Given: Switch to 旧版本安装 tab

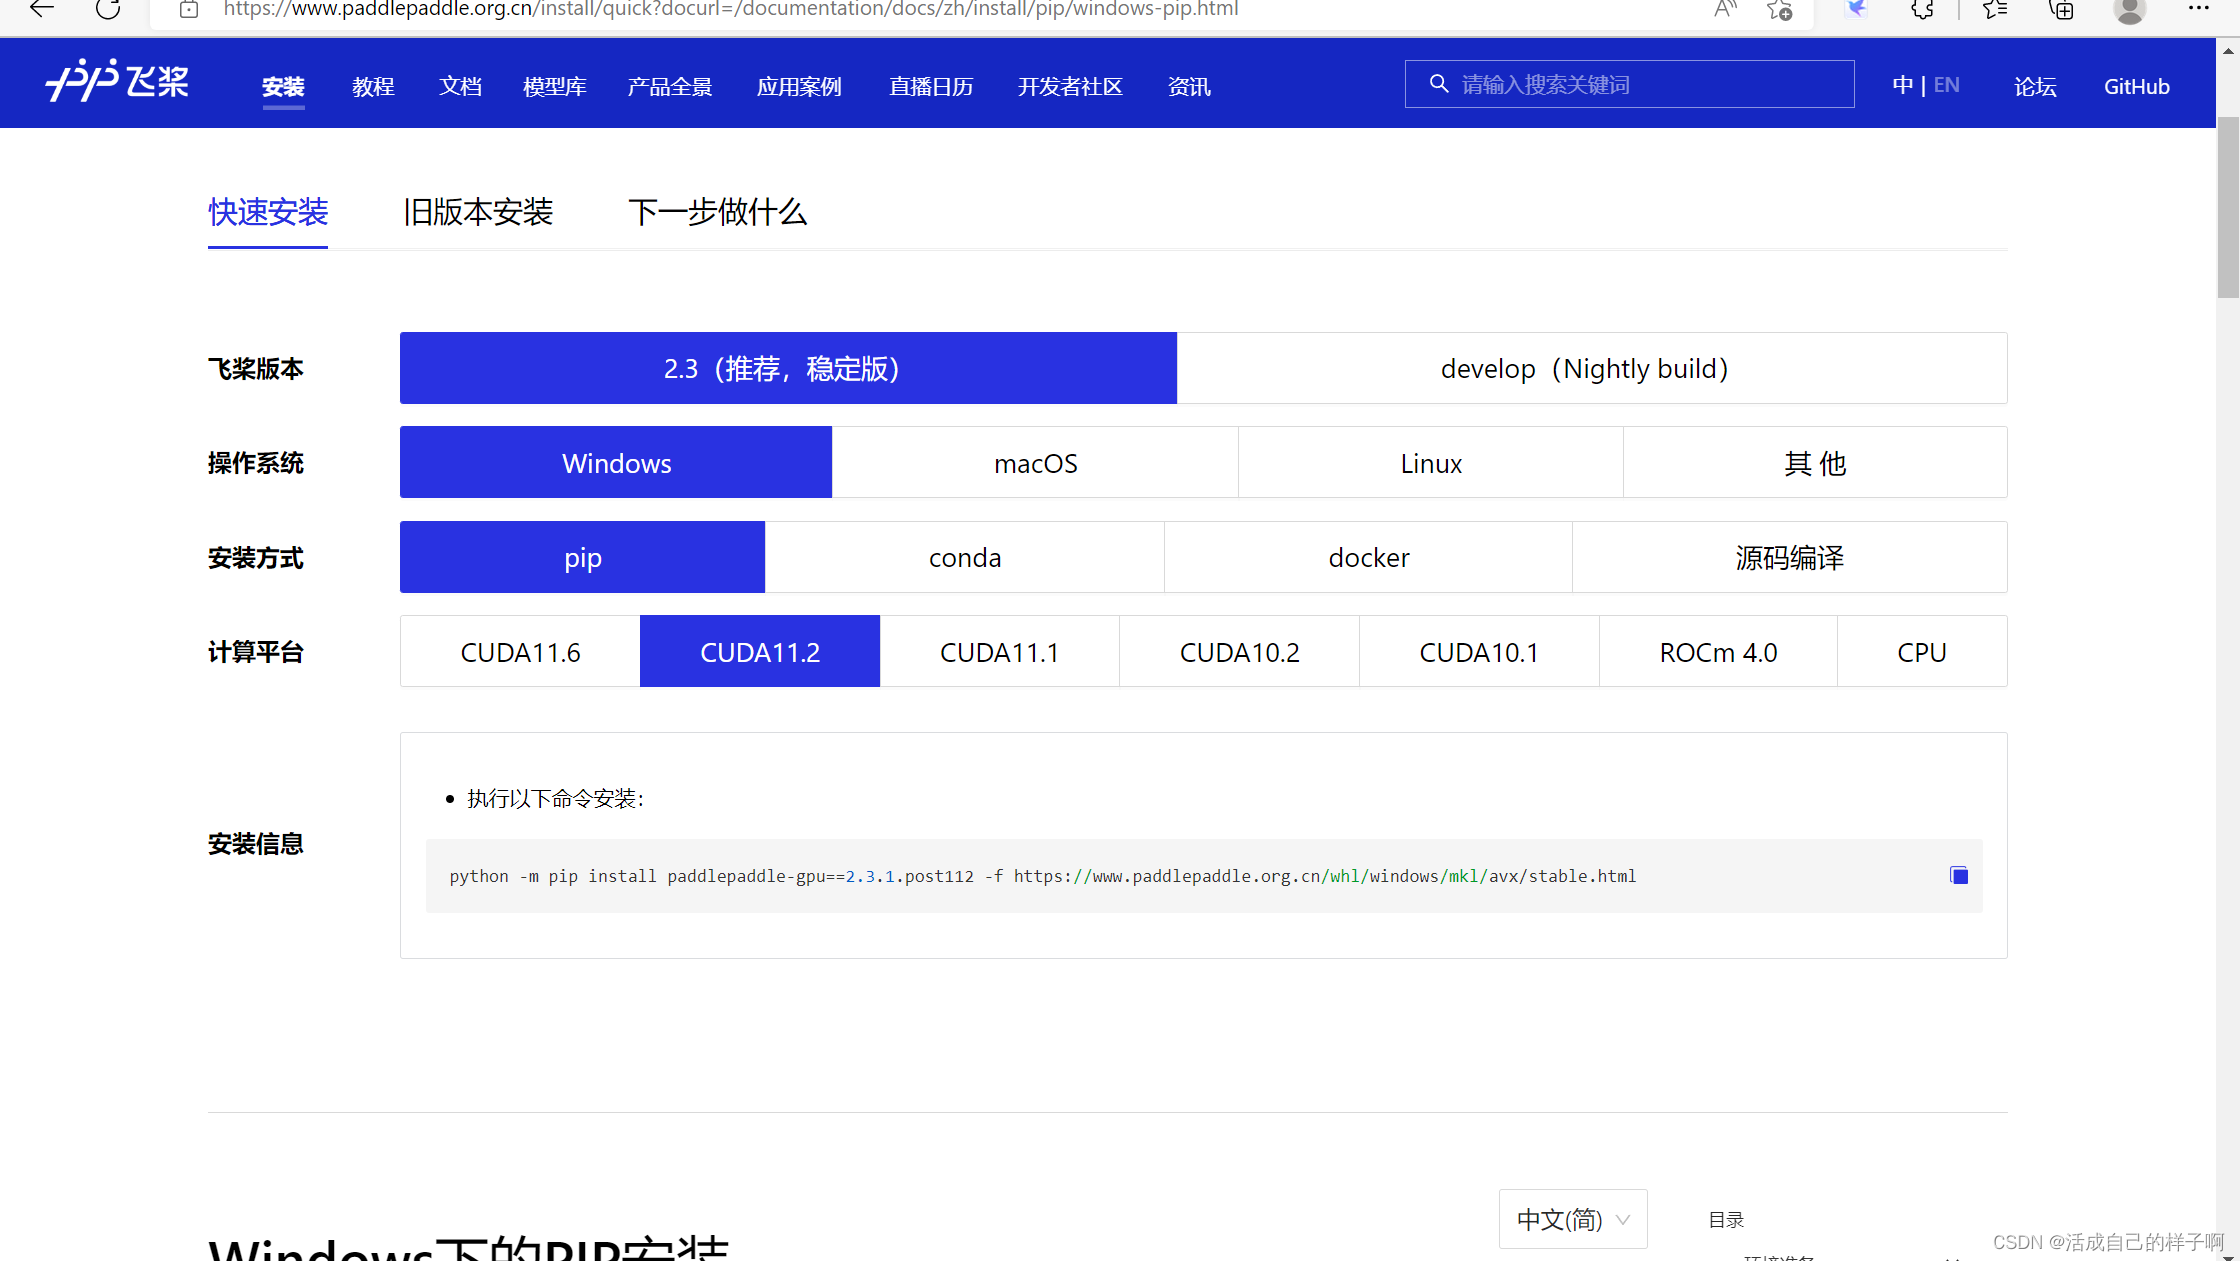Looking at the screenshot, I should pos(478,212).
